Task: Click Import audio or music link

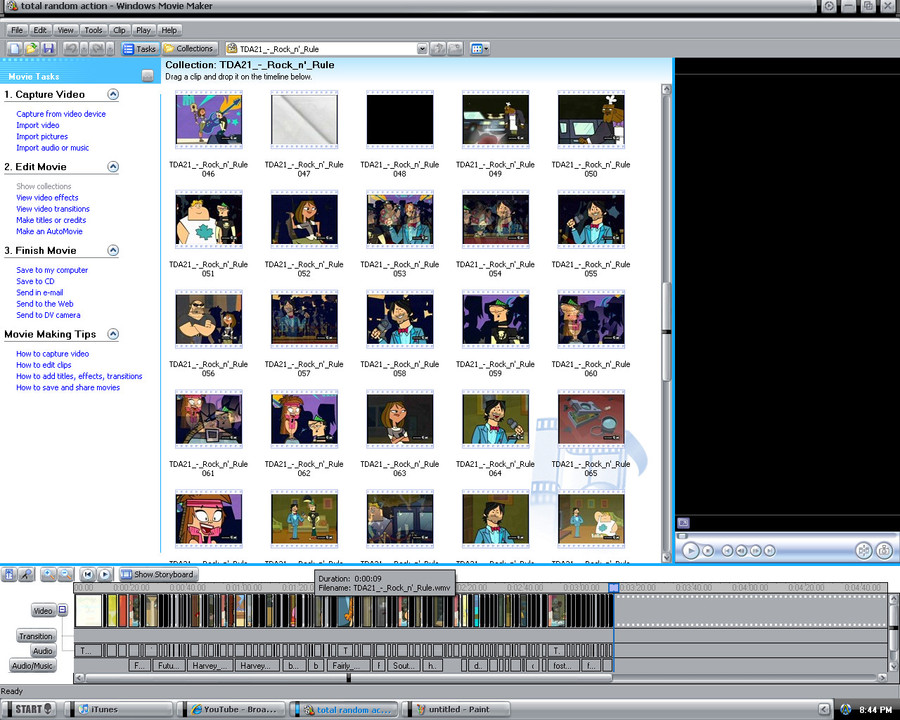Action: pos(52,148)
